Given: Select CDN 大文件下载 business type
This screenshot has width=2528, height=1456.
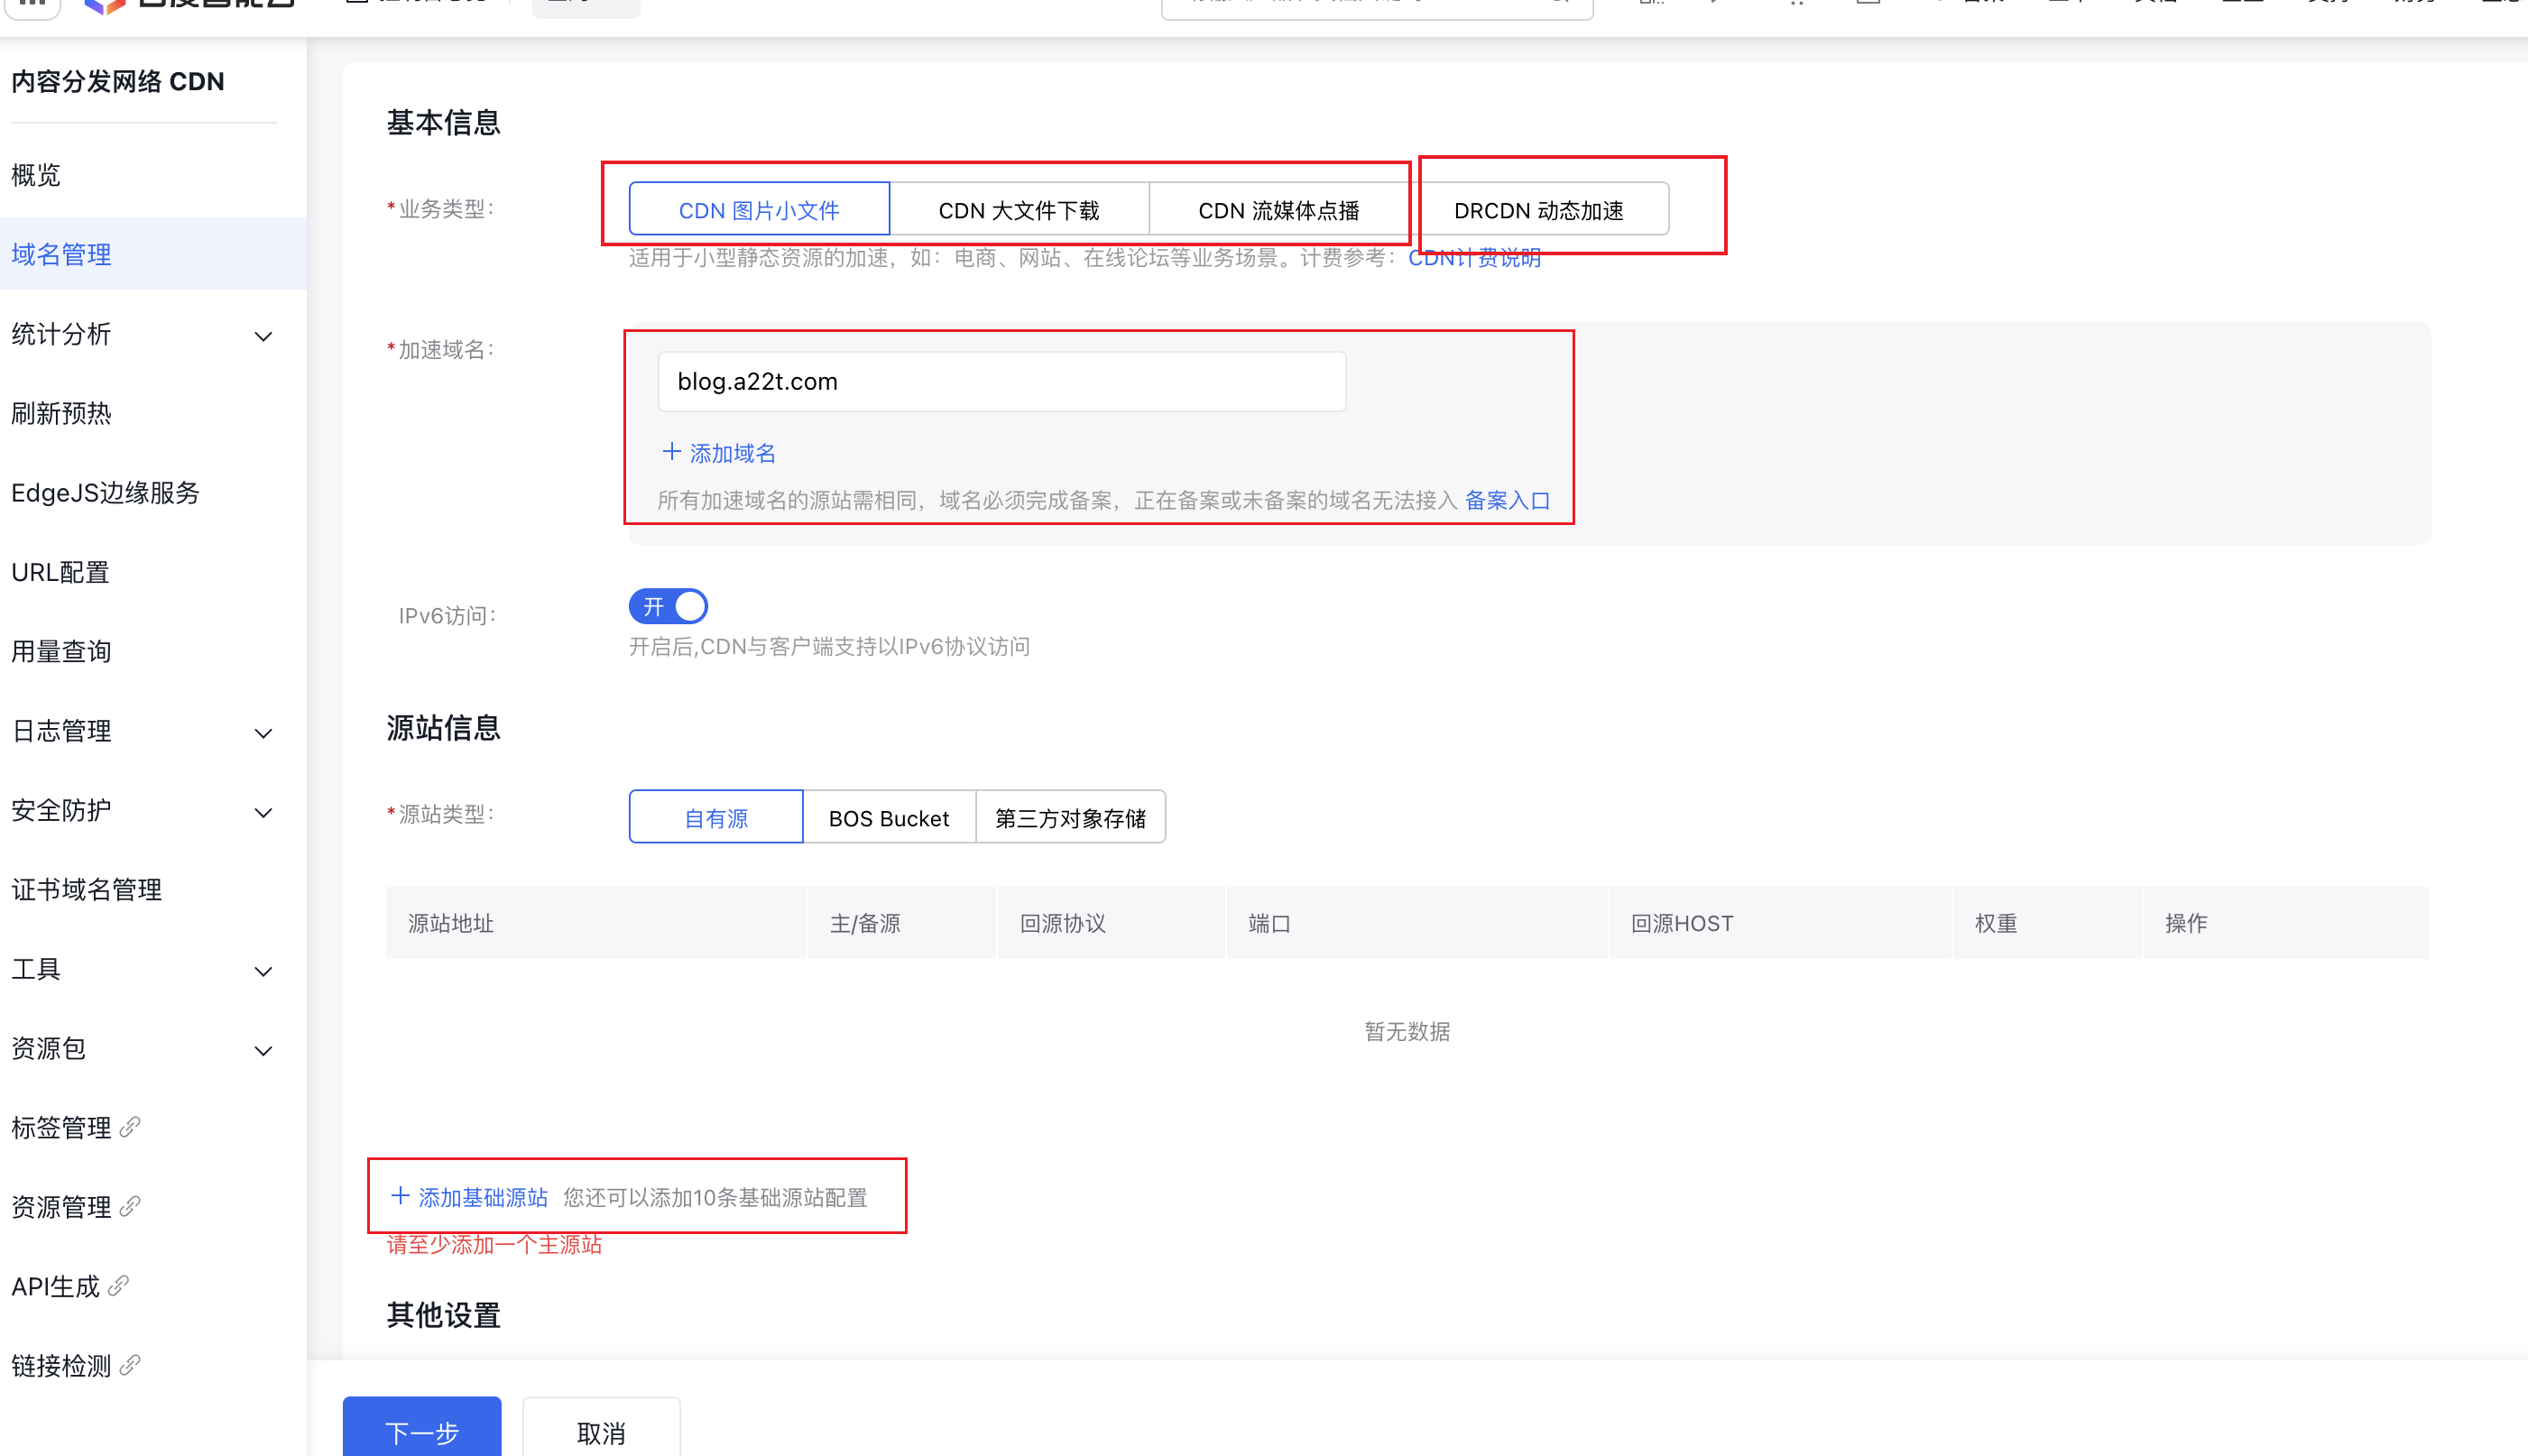Looking at the screenshot, I should coord(1018,210).
